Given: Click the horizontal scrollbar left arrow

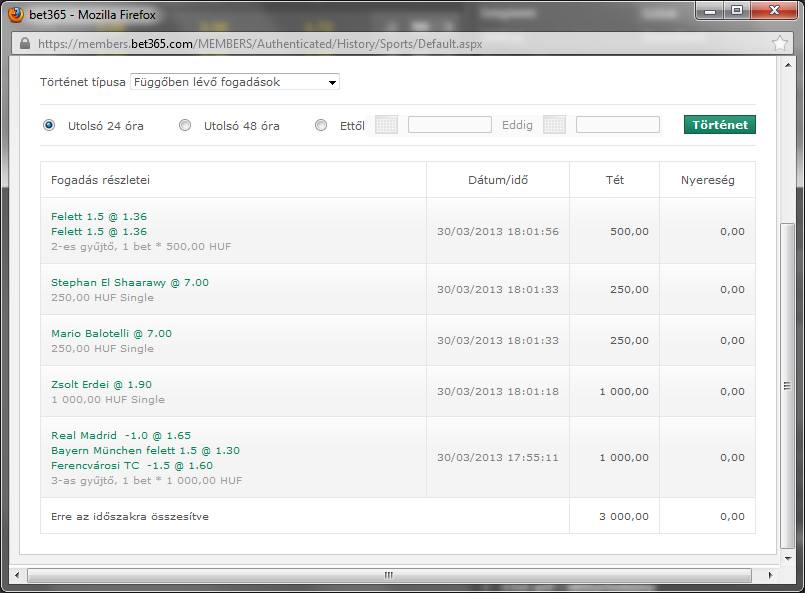Looking at the screenshot, I should click(17, 575).
